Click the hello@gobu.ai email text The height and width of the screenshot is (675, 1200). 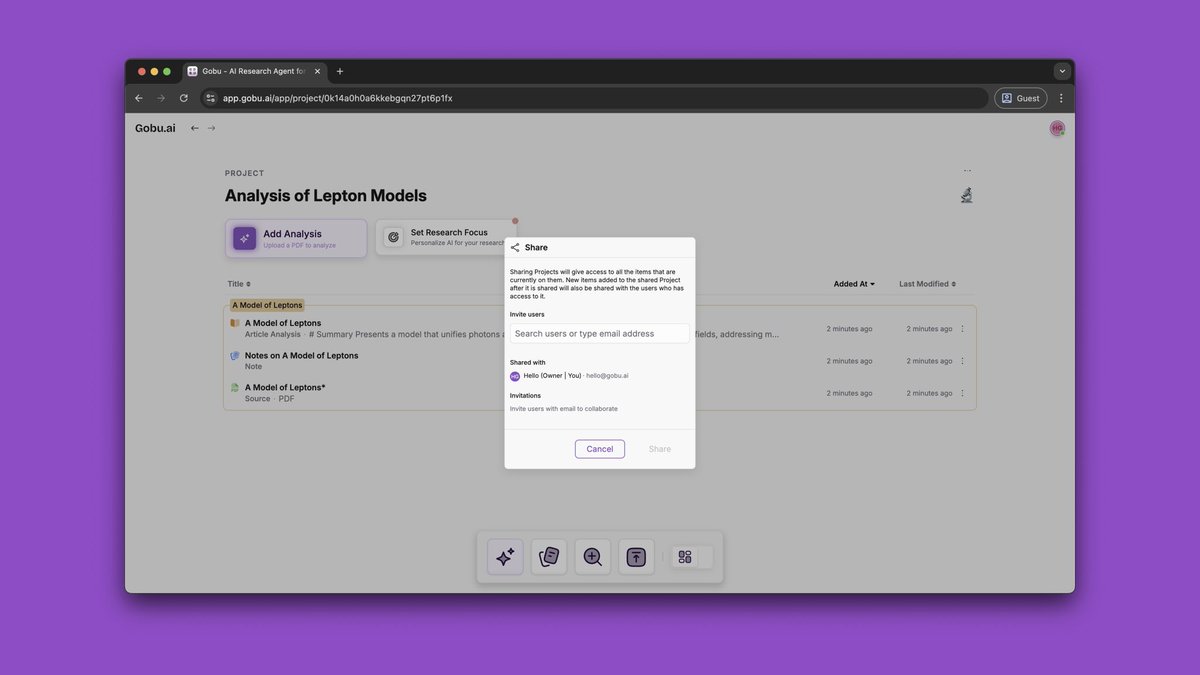(608, 376)
